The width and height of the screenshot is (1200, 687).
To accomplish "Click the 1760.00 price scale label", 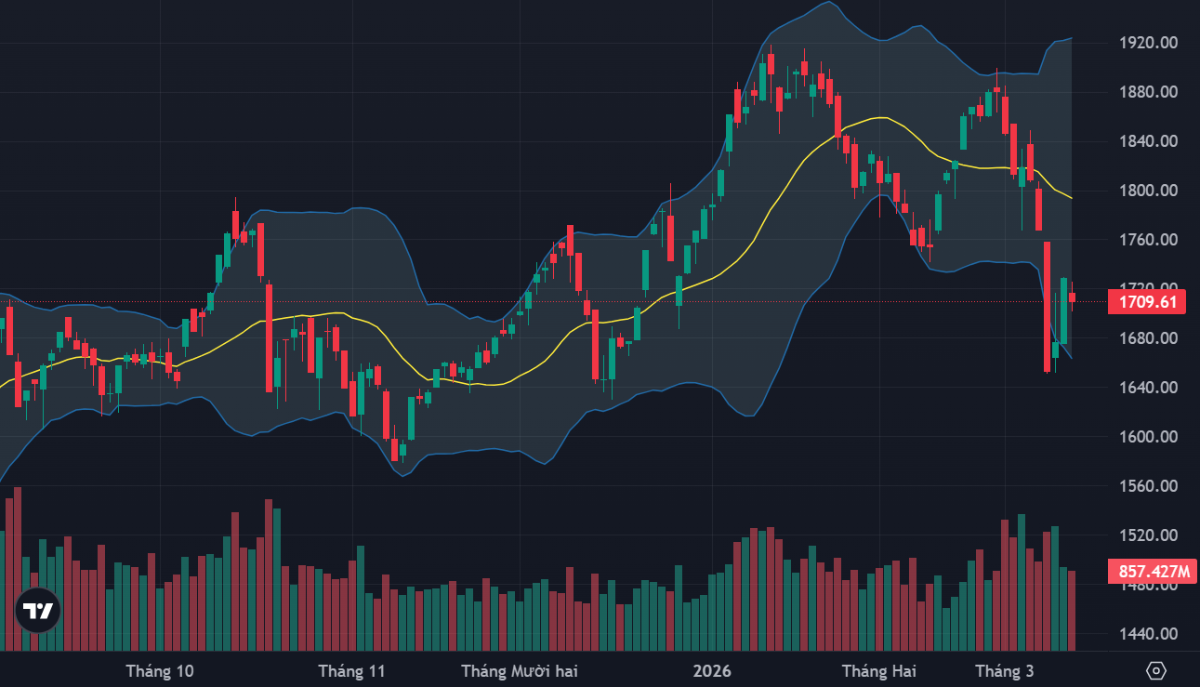I will pos(1145,240).
